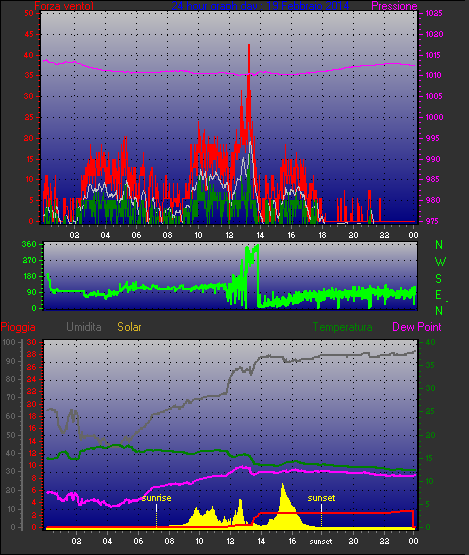Image resolution: width=469 pixels, height=555 pixels.
Task: Select 270 on the wind direction axis
Action: pyautogui.click(x=29, y=260)
